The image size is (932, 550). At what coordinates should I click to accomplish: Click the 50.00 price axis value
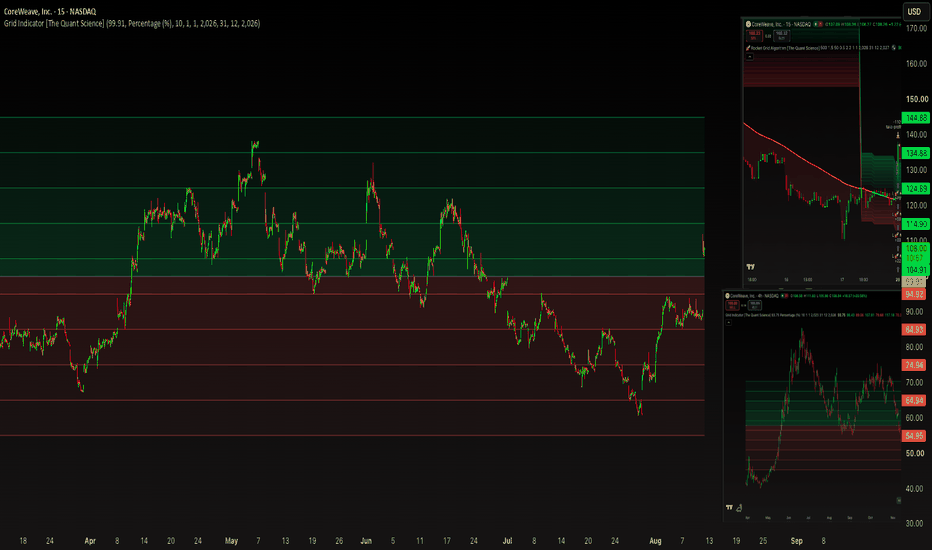[x=914, y=453]
